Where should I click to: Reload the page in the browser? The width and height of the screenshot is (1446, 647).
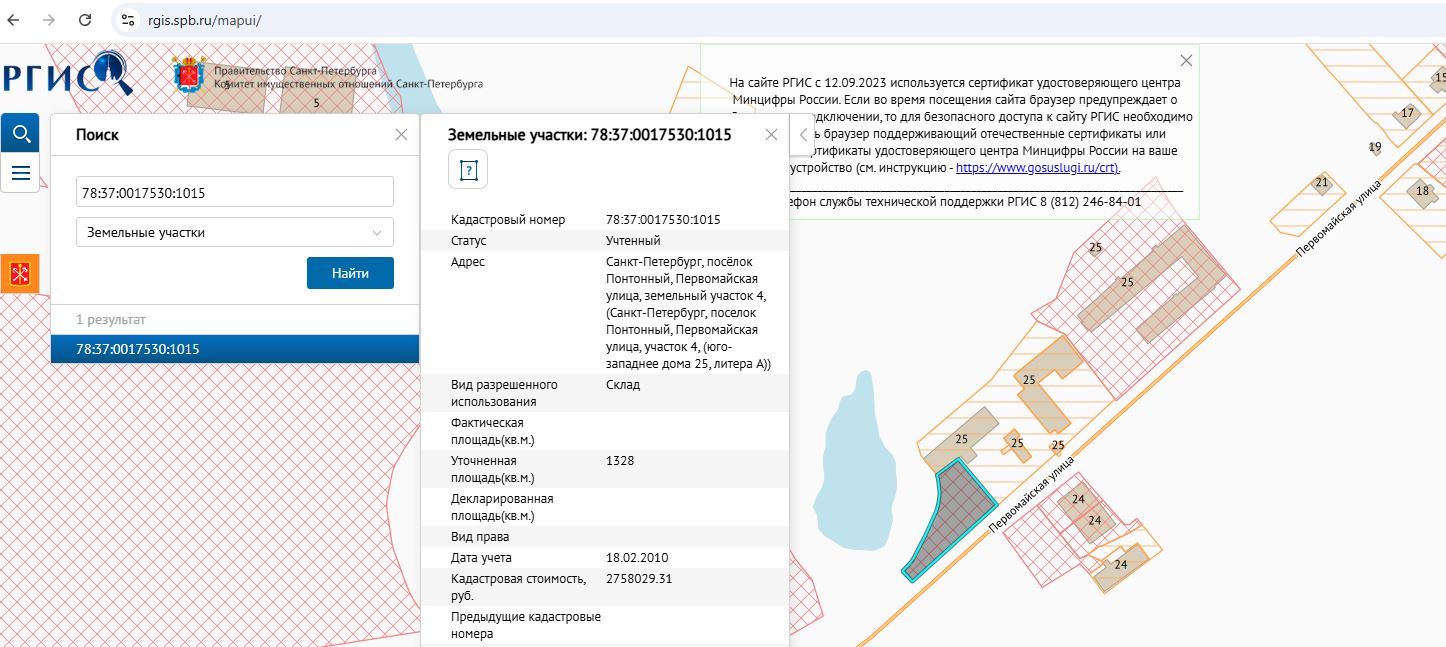85,20
